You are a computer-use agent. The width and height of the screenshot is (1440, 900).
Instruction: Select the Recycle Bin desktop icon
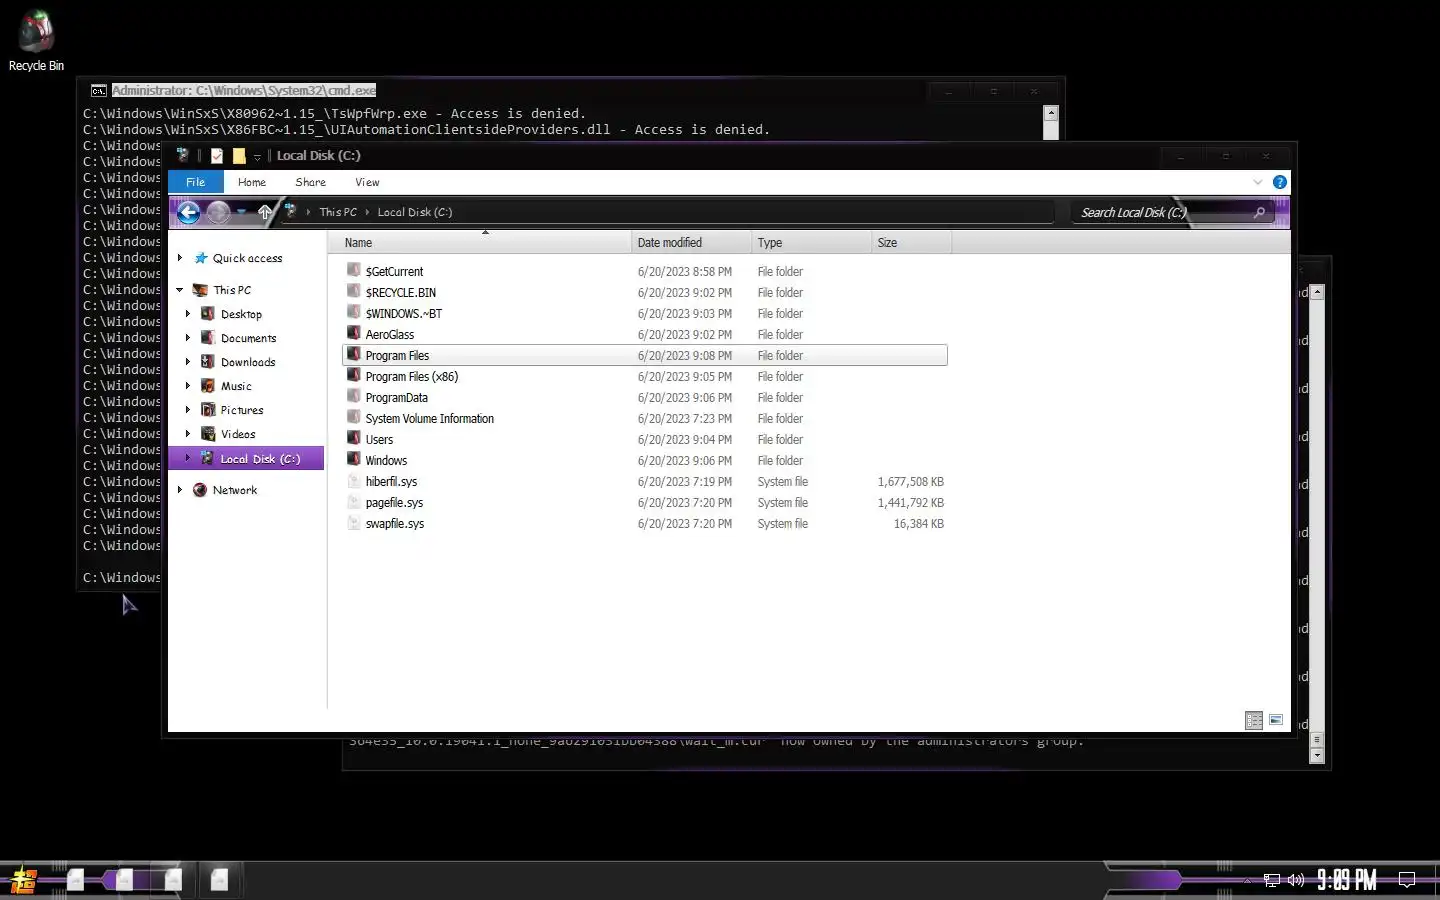36,41
